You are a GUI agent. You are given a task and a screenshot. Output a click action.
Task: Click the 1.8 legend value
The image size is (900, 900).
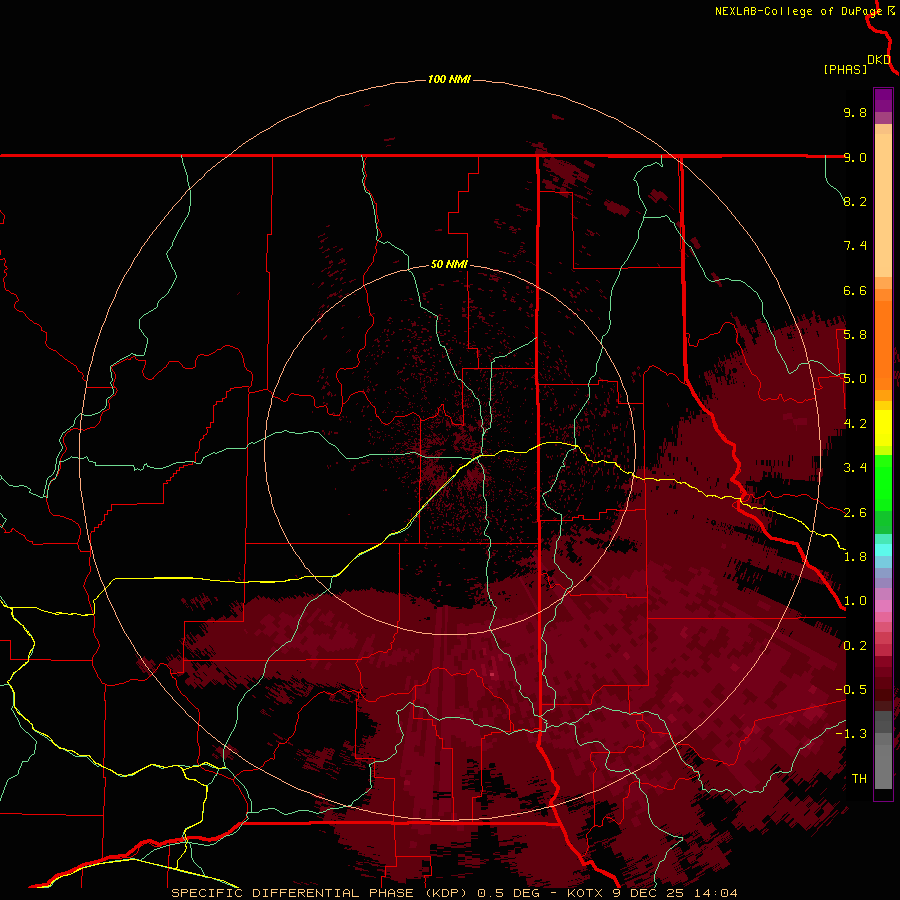(855, 557)
